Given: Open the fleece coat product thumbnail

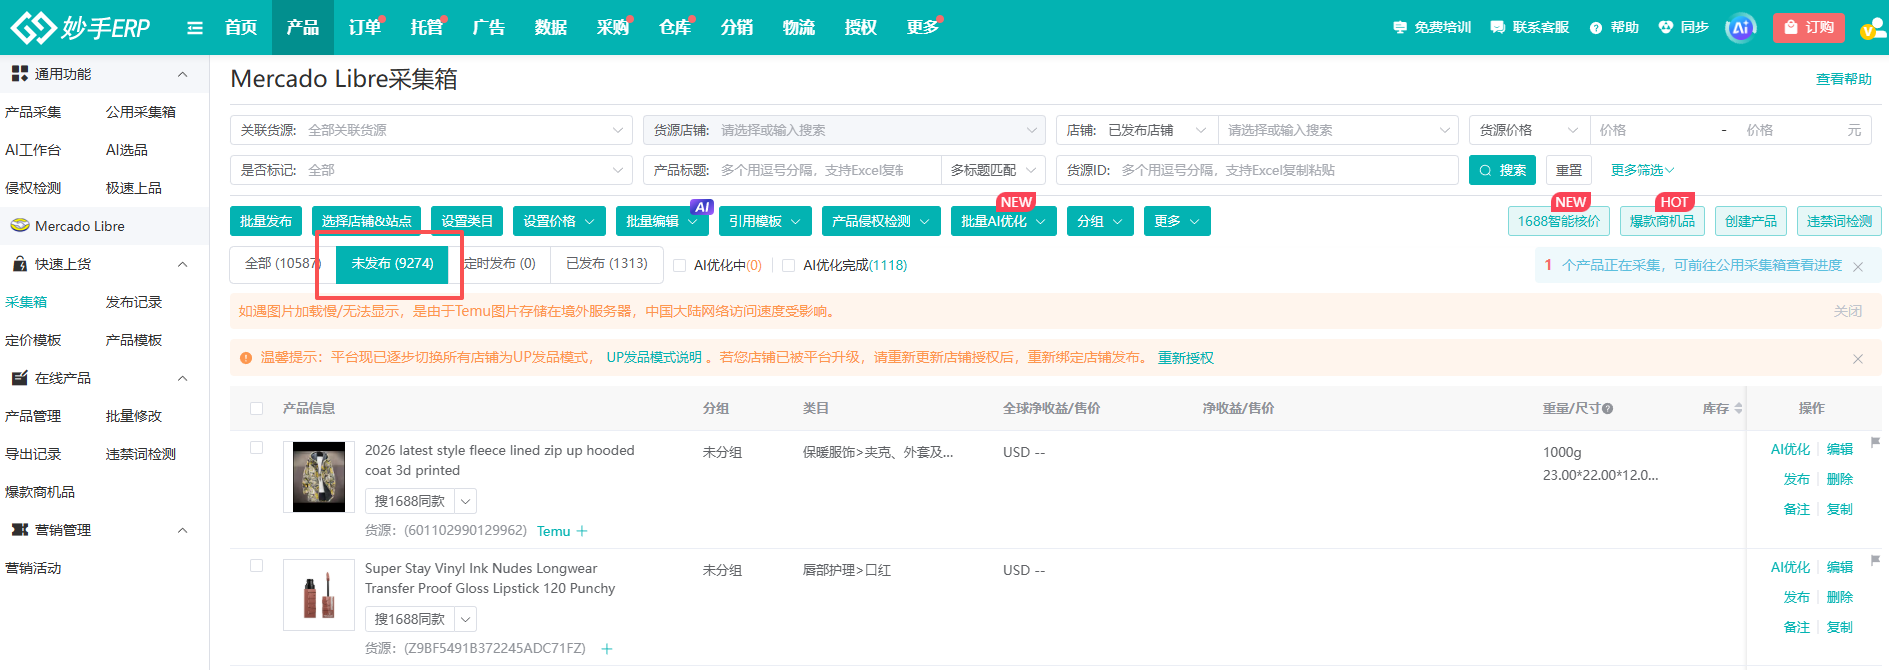Looking at the screenshot, I should (319, 477).
